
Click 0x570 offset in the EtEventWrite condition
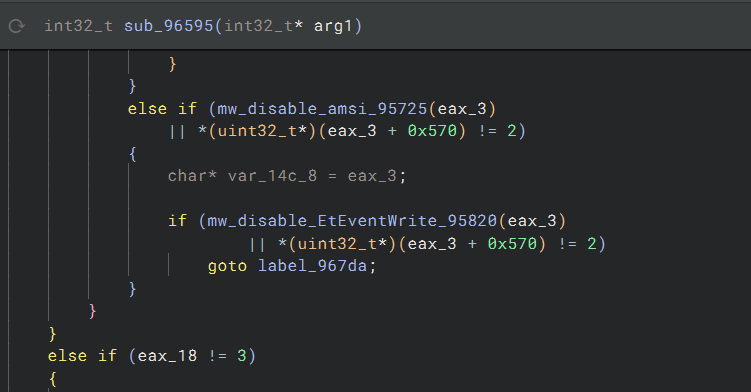[512, 244]
